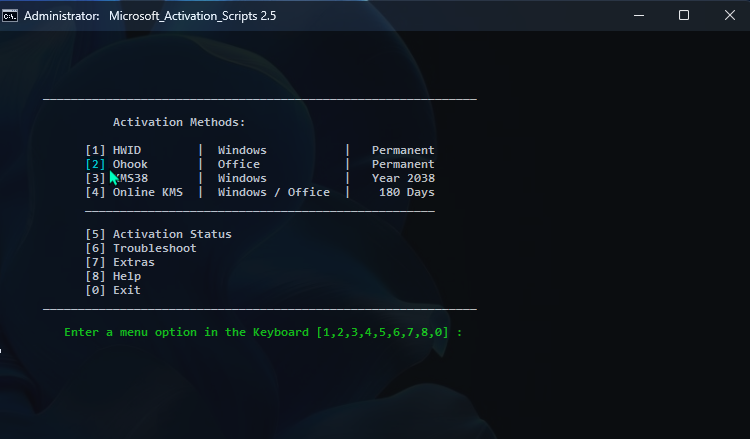This screenshot has width=750, height=439.
Task: Click 'Windows' in the HWID row
Action: click(x=242, y=150)
